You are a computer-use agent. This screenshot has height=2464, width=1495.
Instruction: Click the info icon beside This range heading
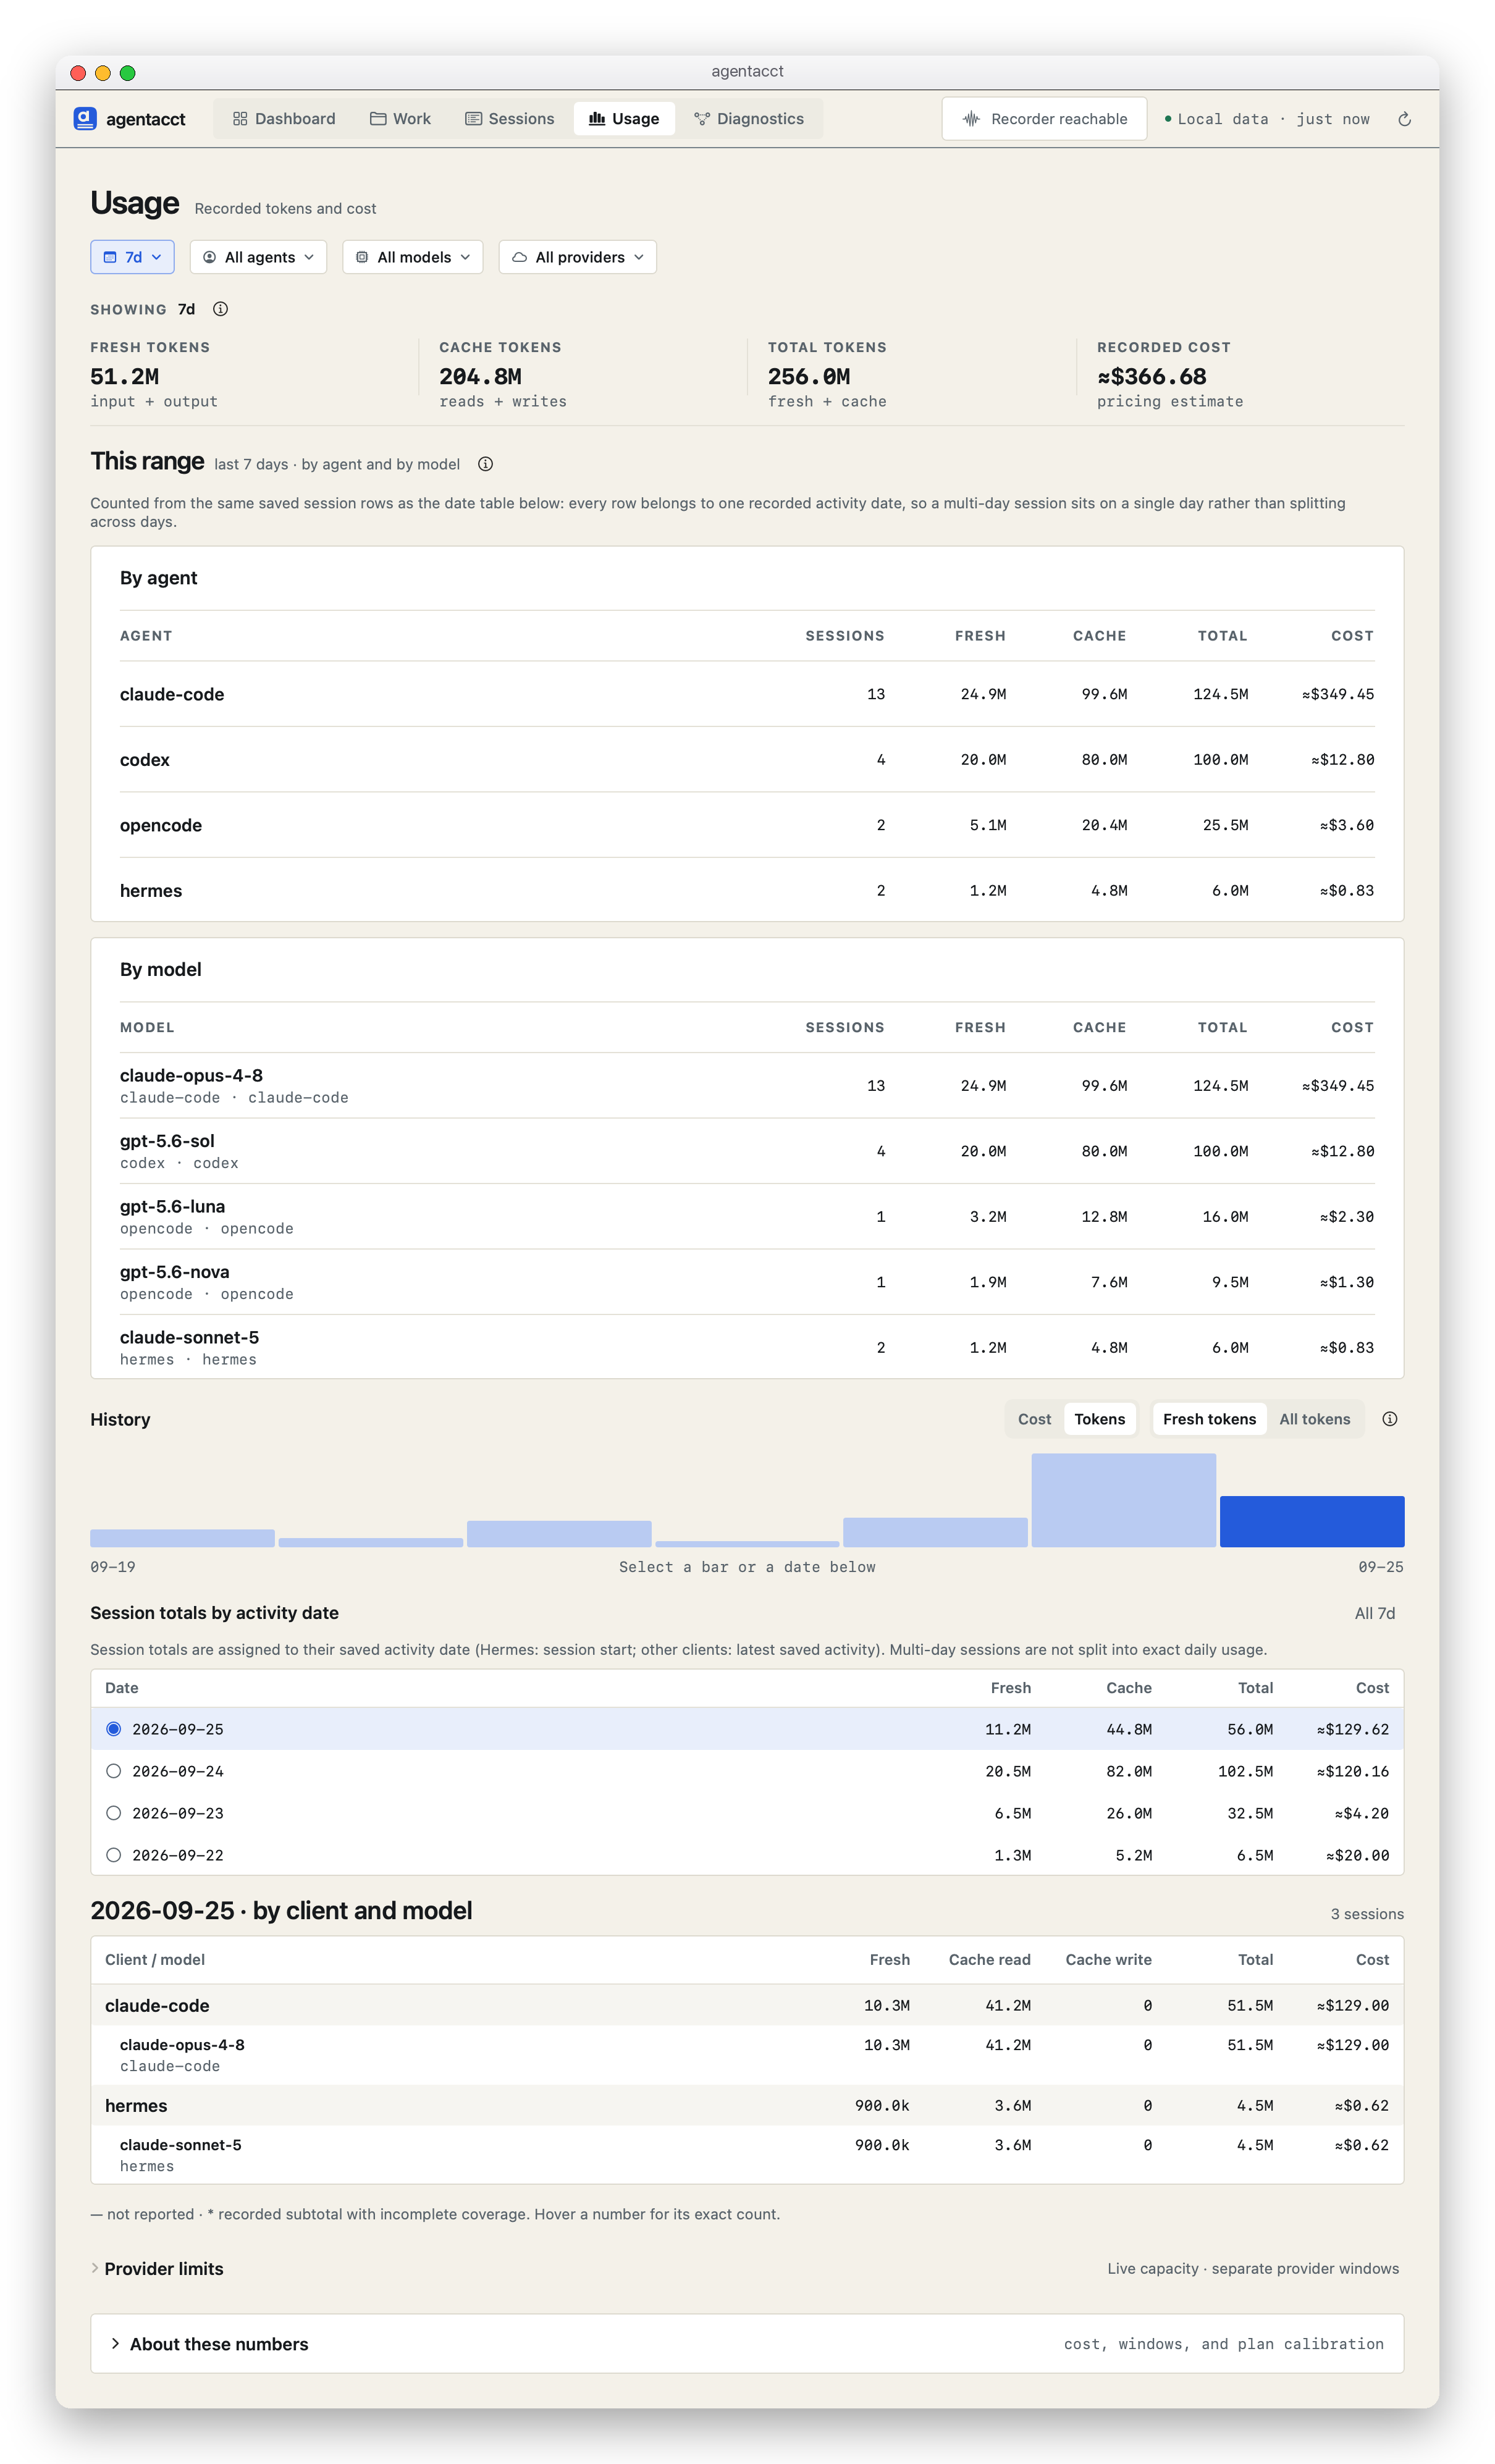coord(485,464)
